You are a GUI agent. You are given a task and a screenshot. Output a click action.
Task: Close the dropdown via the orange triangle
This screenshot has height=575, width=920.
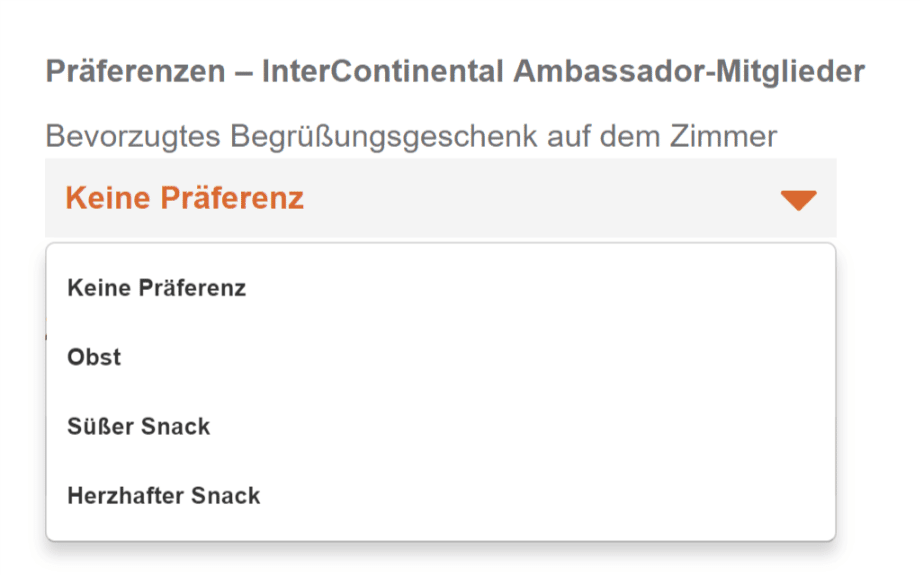798,199
